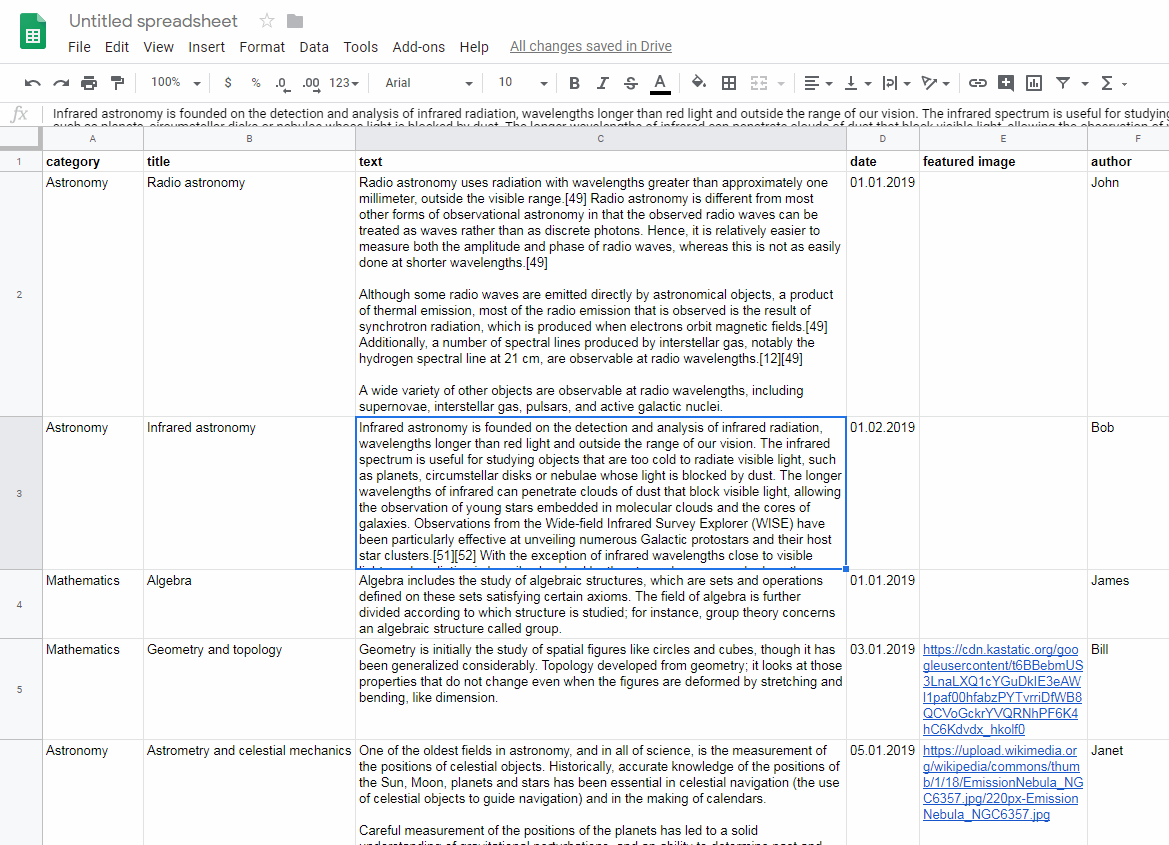Click the Create a filter icon
The width and height of the screenshot is (1169, 845).
1063,83
